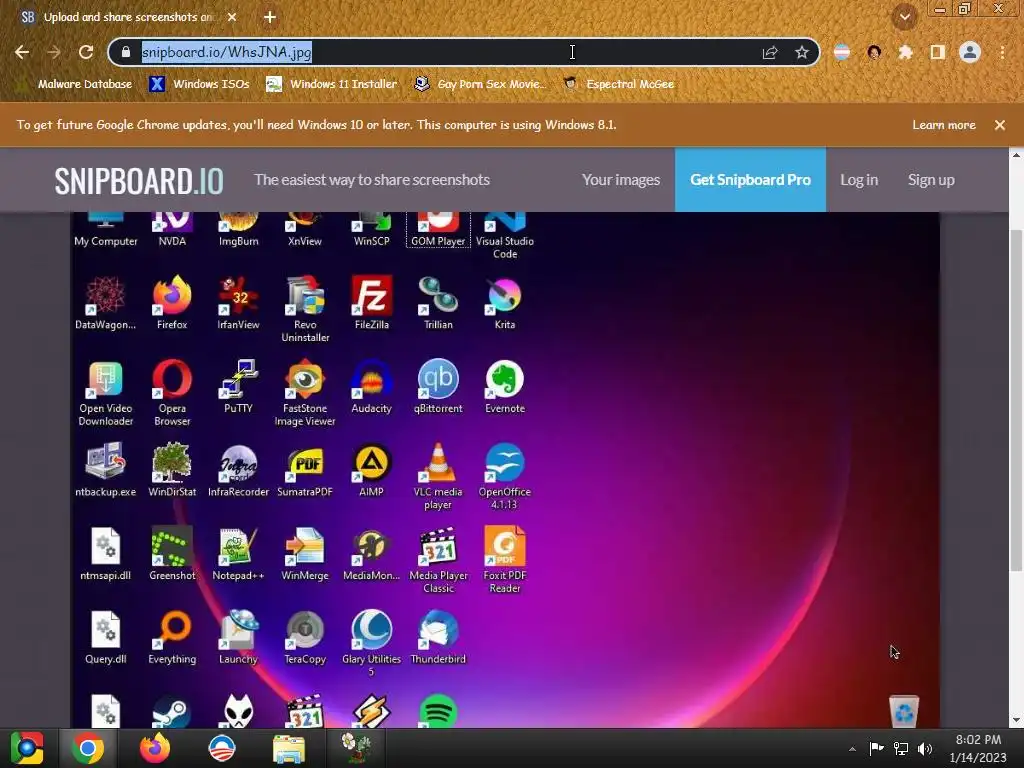
Task: Open File Explorer from the taskbar
Action: tap(288, 748)
